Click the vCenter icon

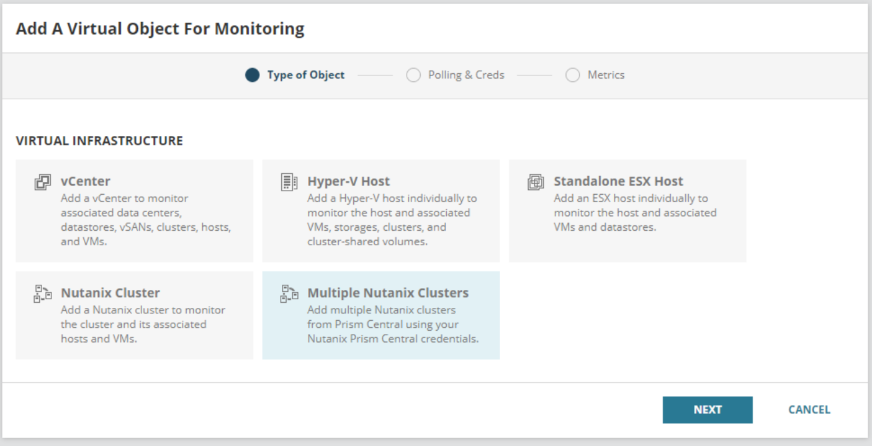click(42, 182)
